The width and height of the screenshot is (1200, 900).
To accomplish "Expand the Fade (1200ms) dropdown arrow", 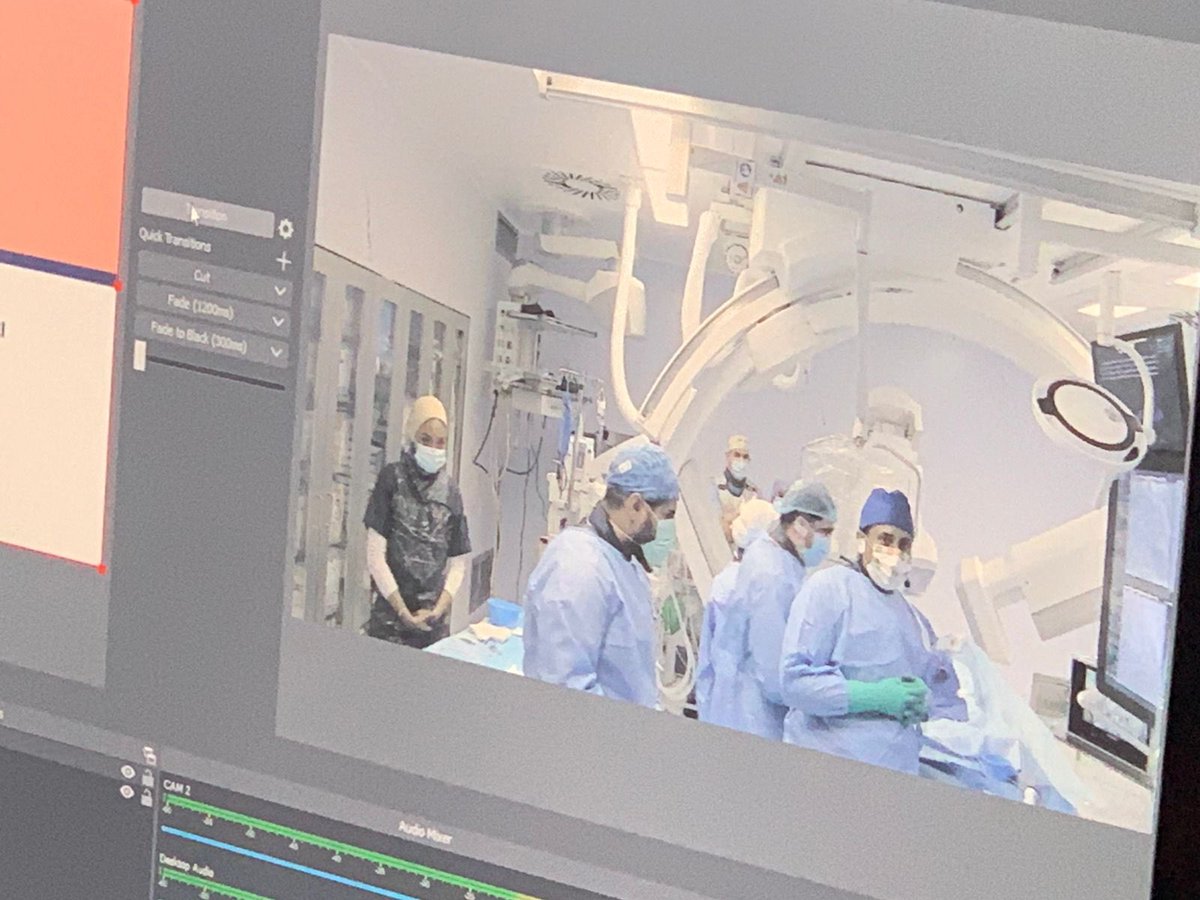I will (x=277, y=322).
